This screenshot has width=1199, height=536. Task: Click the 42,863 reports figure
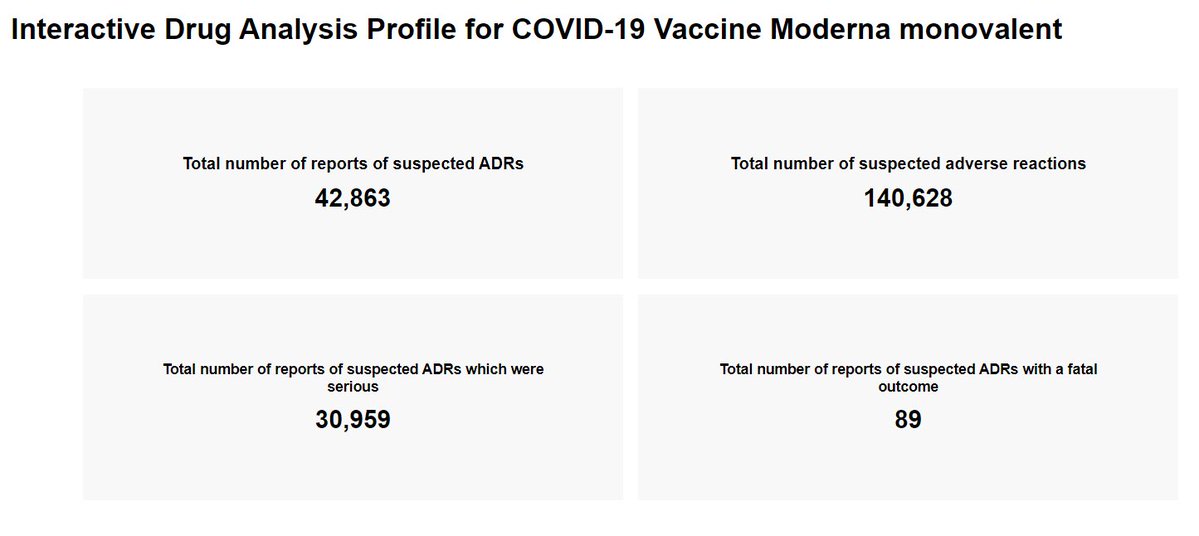(353, 199)
